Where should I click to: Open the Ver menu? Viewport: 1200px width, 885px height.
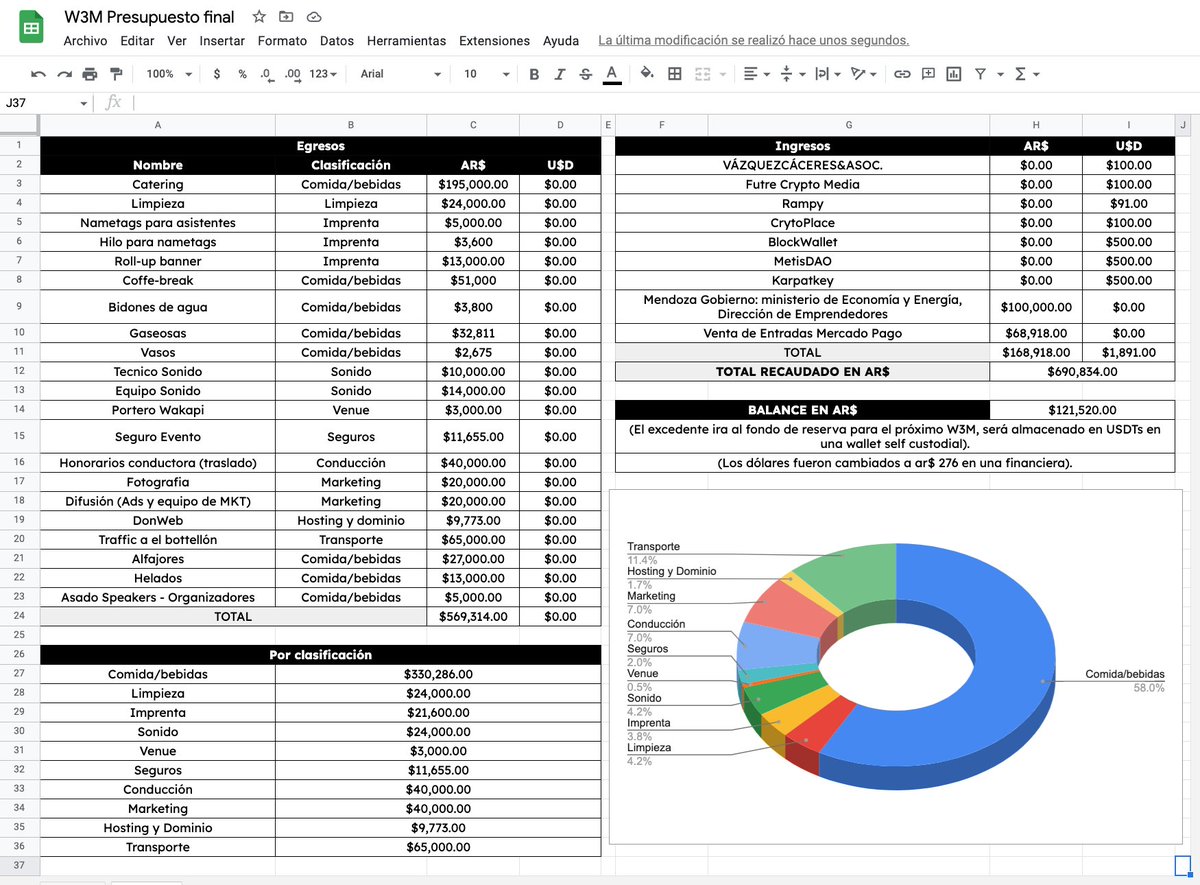(177, 41)
